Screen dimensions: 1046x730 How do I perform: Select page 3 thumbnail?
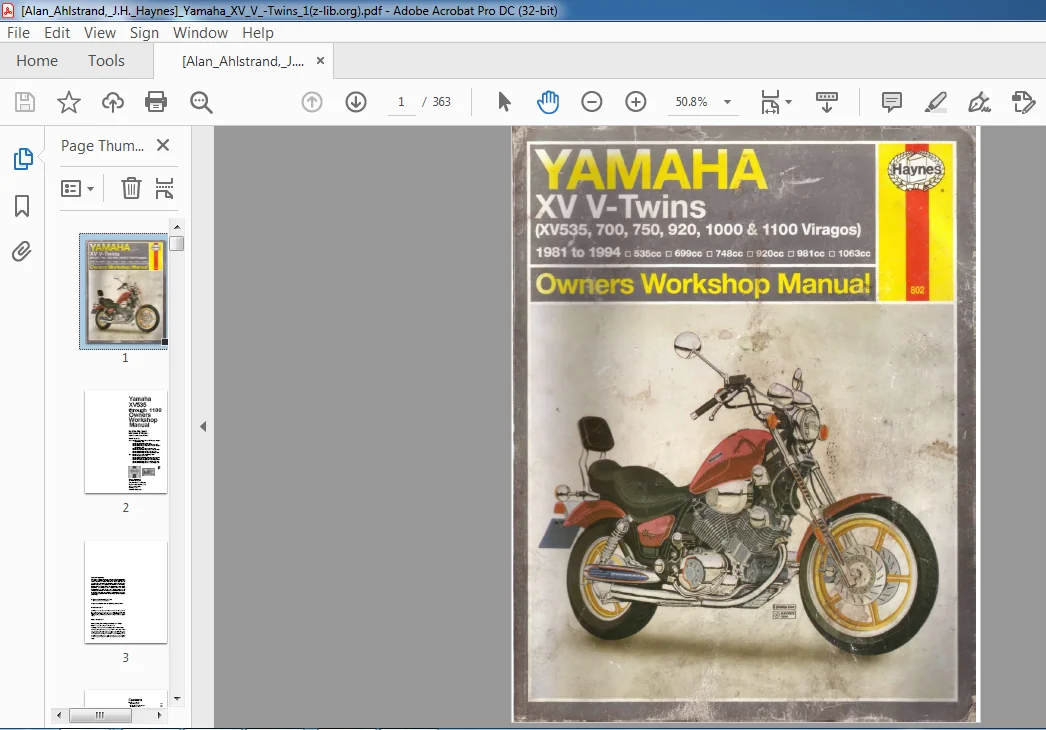[125, 592]
